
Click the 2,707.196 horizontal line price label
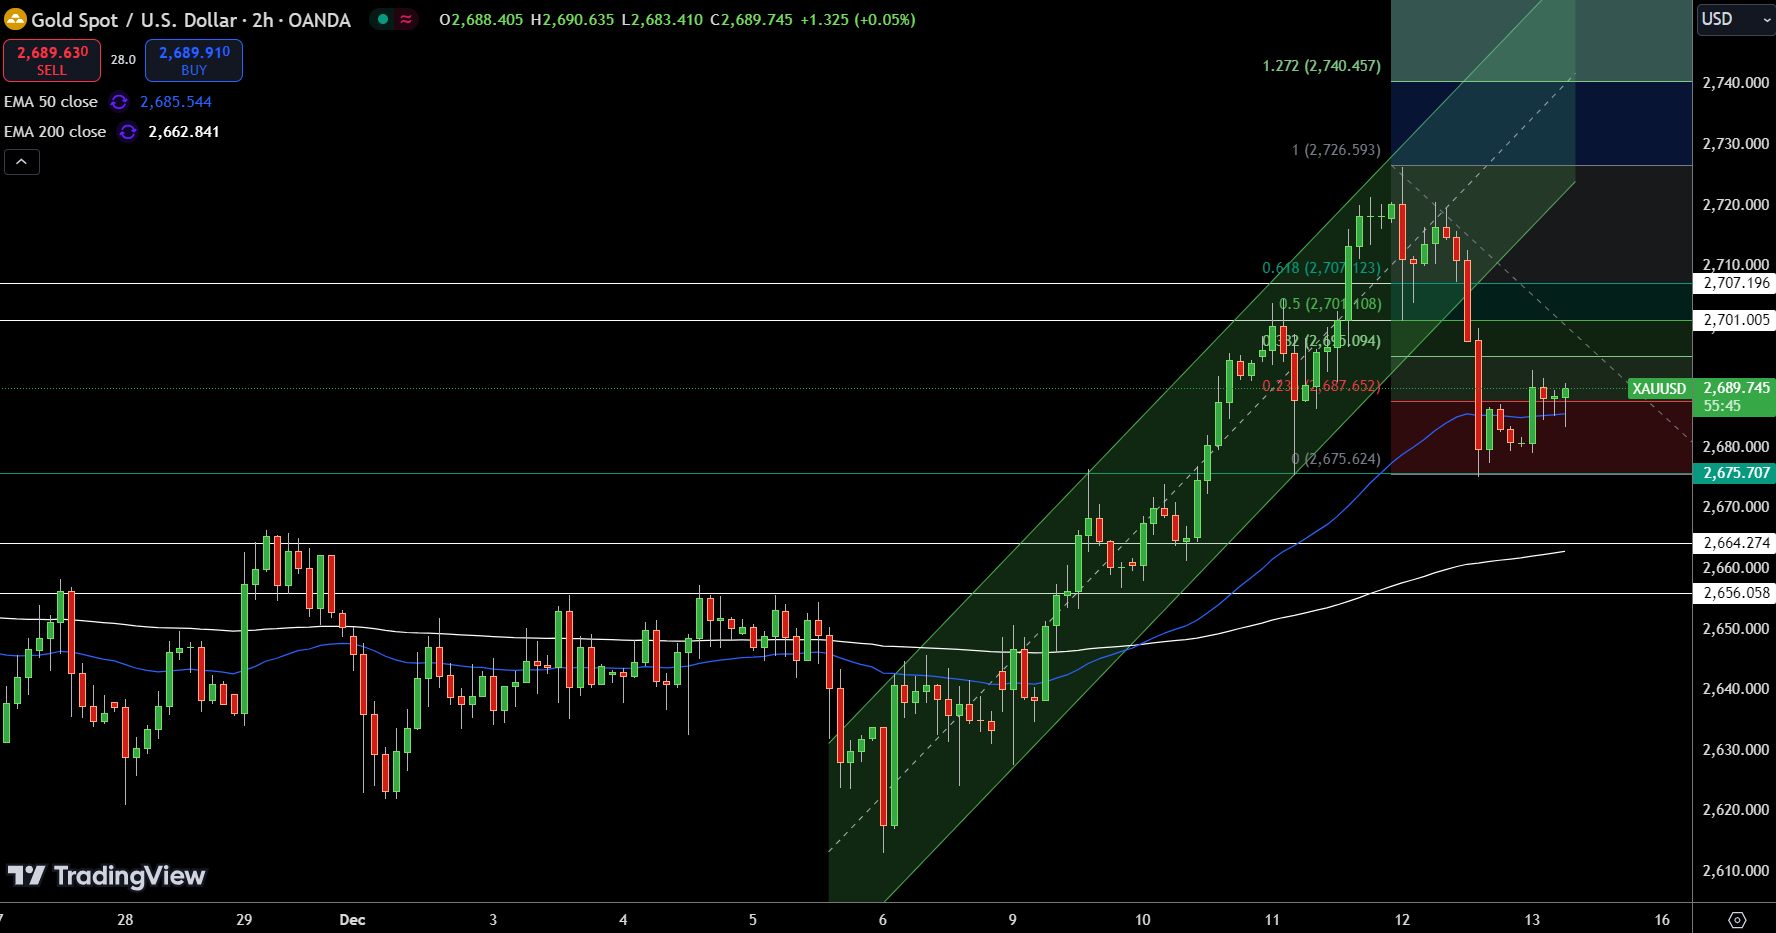[1735, 283]
